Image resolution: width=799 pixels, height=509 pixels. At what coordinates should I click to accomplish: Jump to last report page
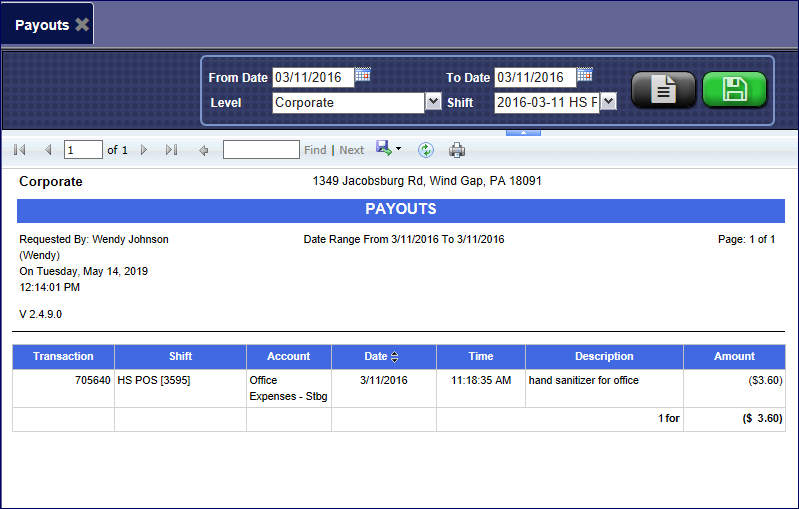(171, 150)
